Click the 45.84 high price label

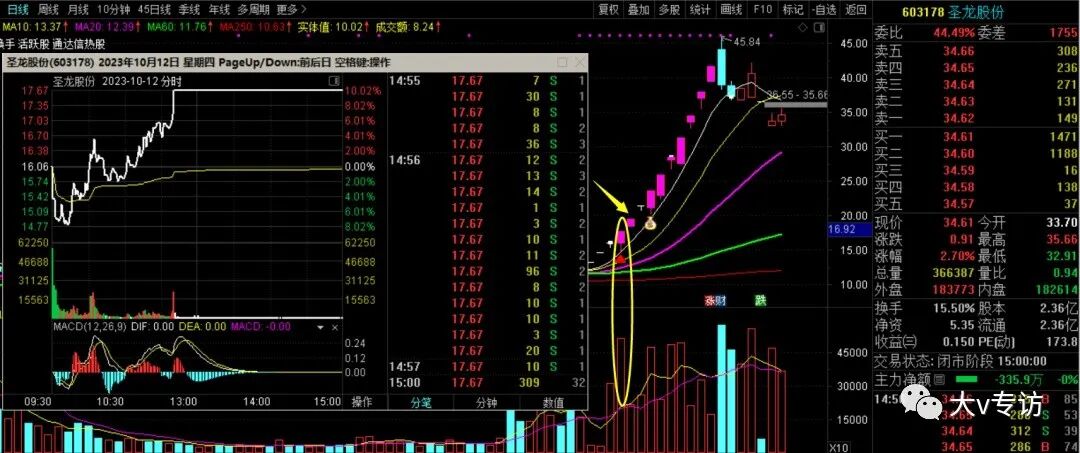747,42
